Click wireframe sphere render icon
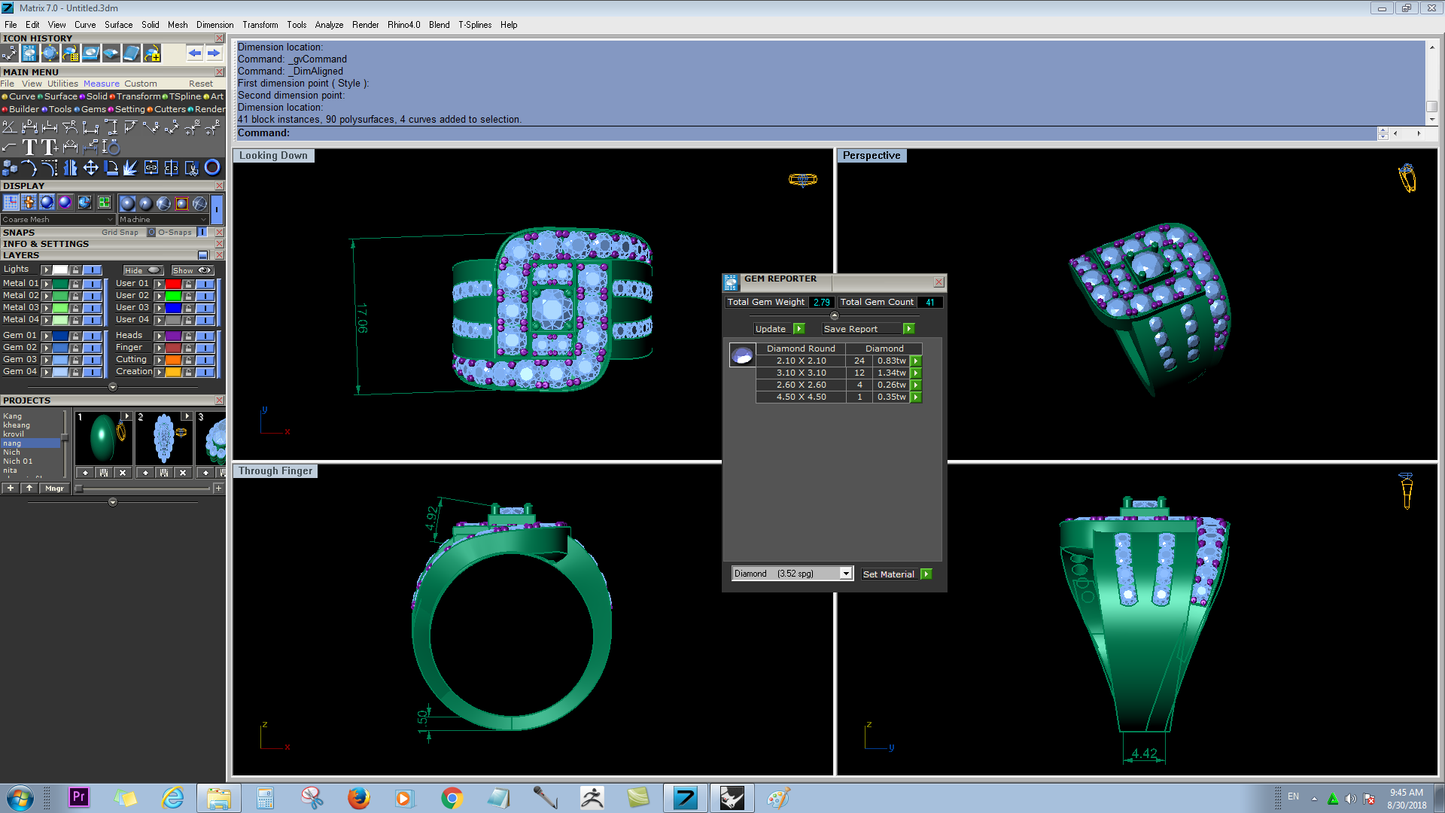 coord(200,203)
